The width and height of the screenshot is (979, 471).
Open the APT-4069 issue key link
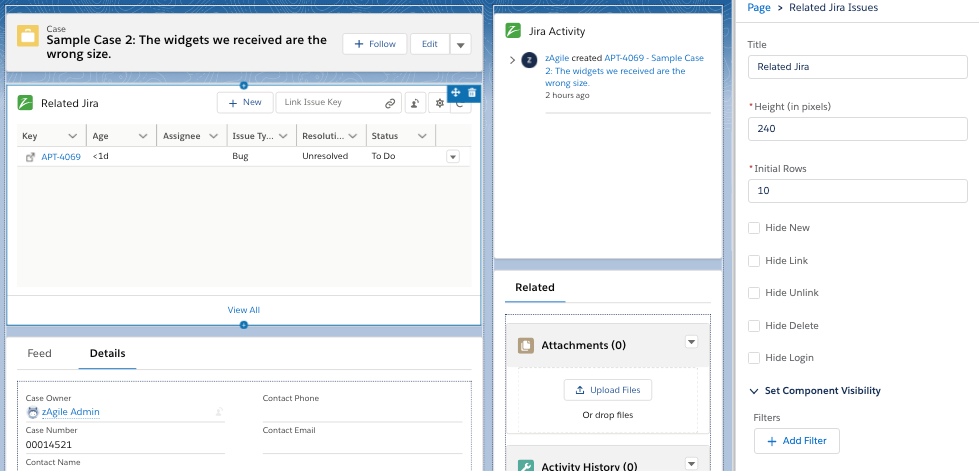pos(60,157)
